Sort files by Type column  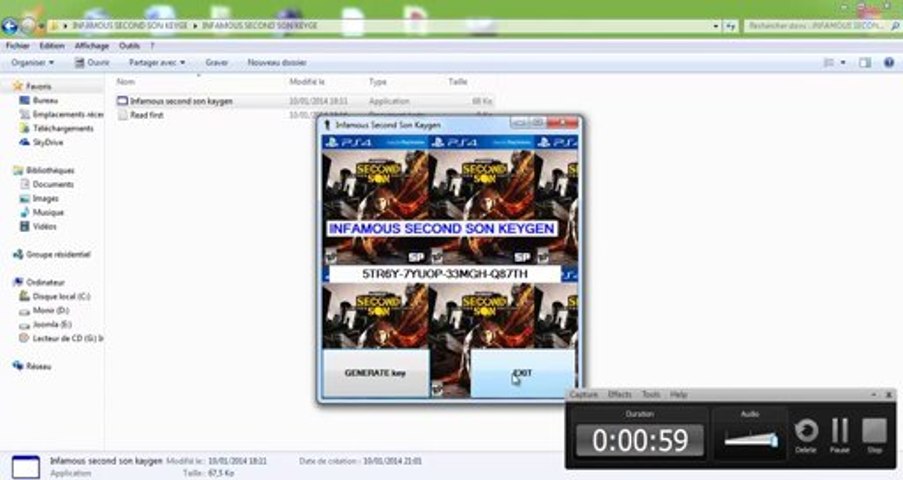(378, 82)
